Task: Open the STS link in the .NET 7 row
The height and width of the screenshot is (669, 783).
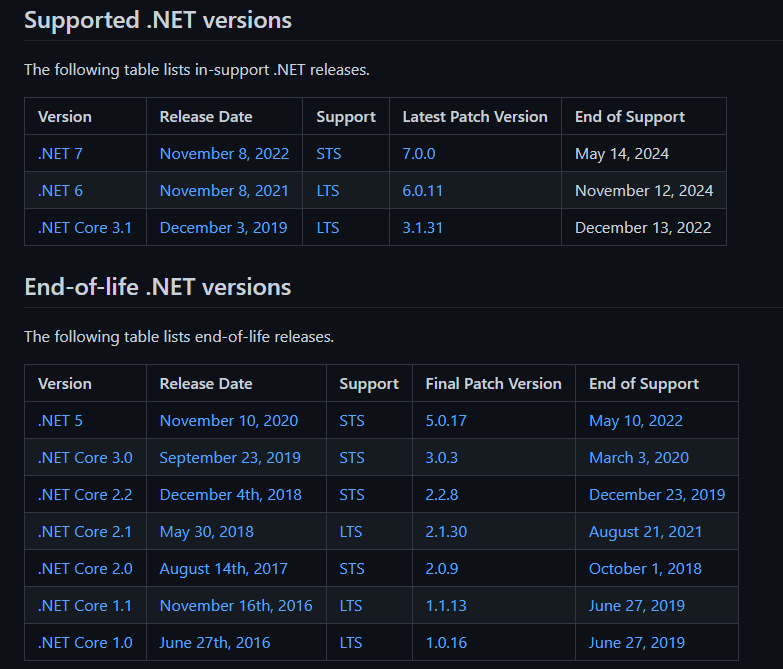Action: click(329, 154)
